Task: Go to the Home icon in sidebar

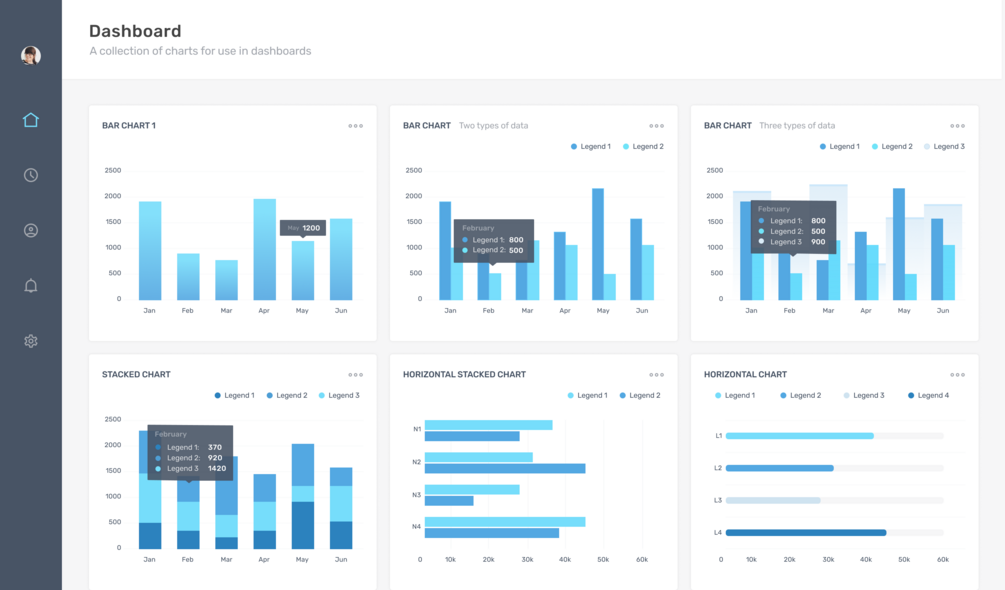Action: pyautogui.click(x=31, y=120)
